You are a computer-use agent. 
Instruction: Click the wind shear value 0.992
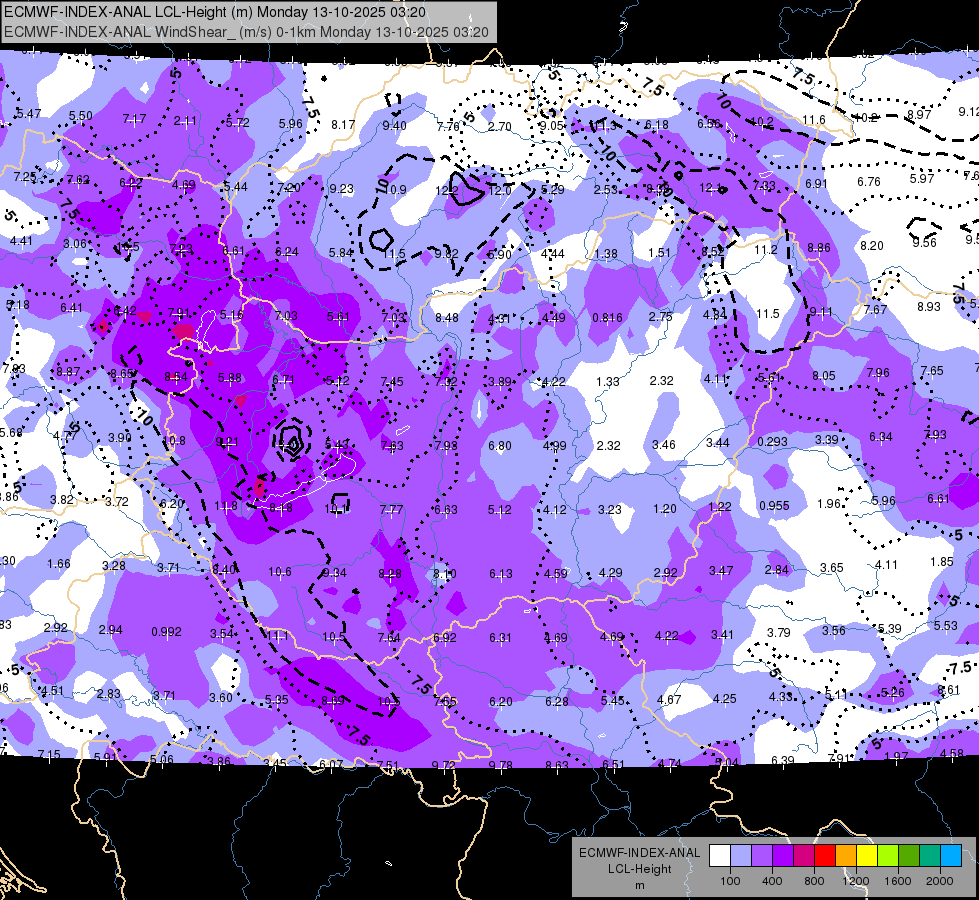(x=167, y=631)
